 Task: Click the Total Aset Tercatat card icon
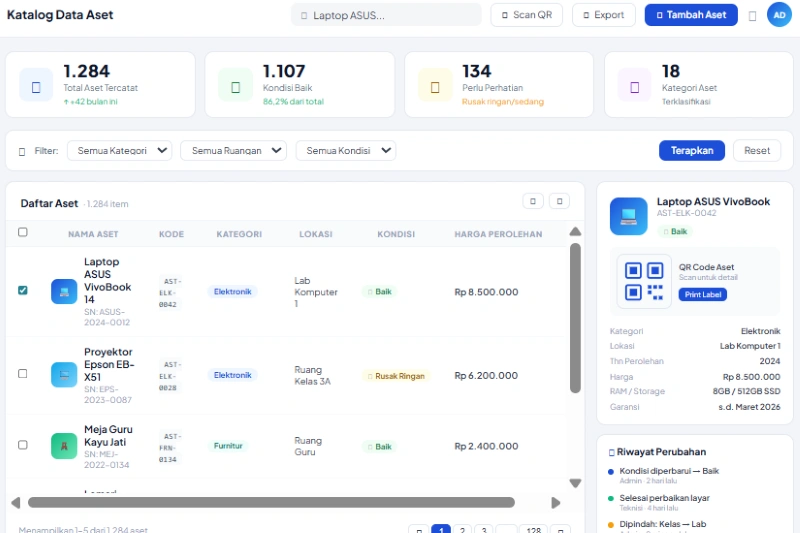[36, 87]
